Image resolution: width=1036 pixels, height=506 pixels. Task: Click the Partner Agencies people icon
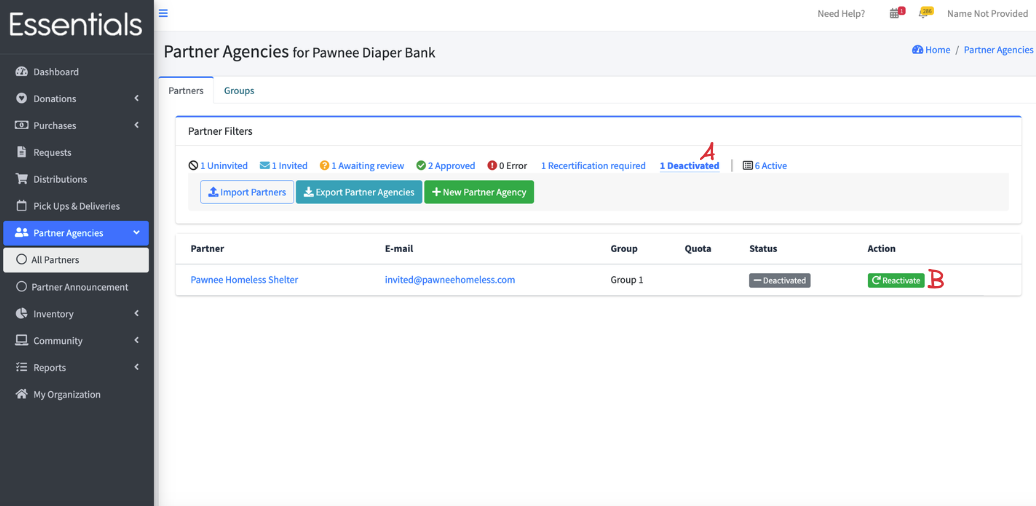(x=21, y=233)
